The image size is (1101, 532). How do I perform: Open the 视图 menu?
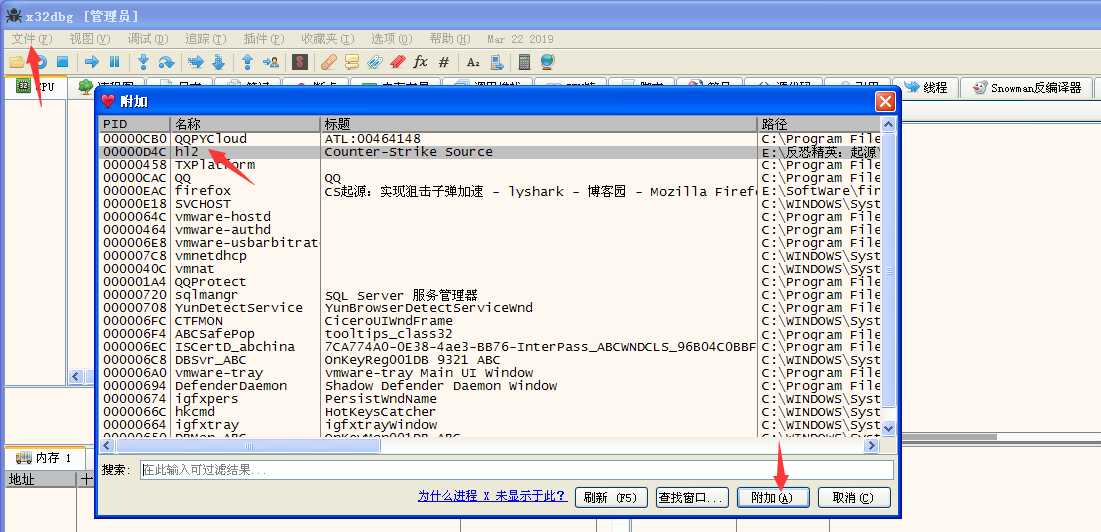point(89,39)
